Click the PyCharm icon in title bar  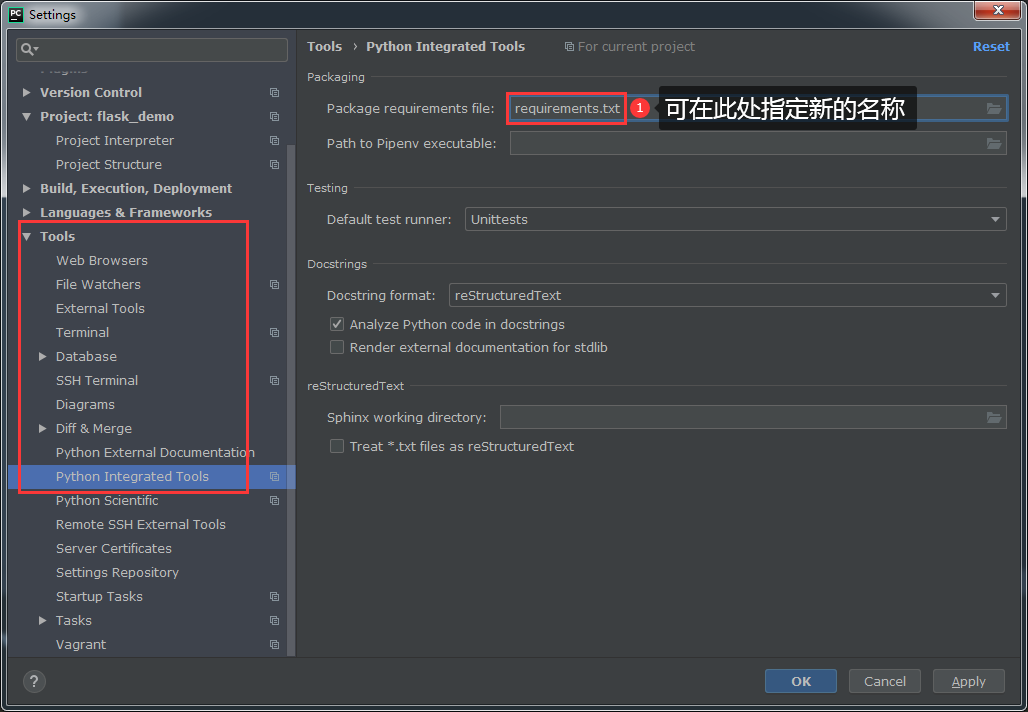[16, 14]
